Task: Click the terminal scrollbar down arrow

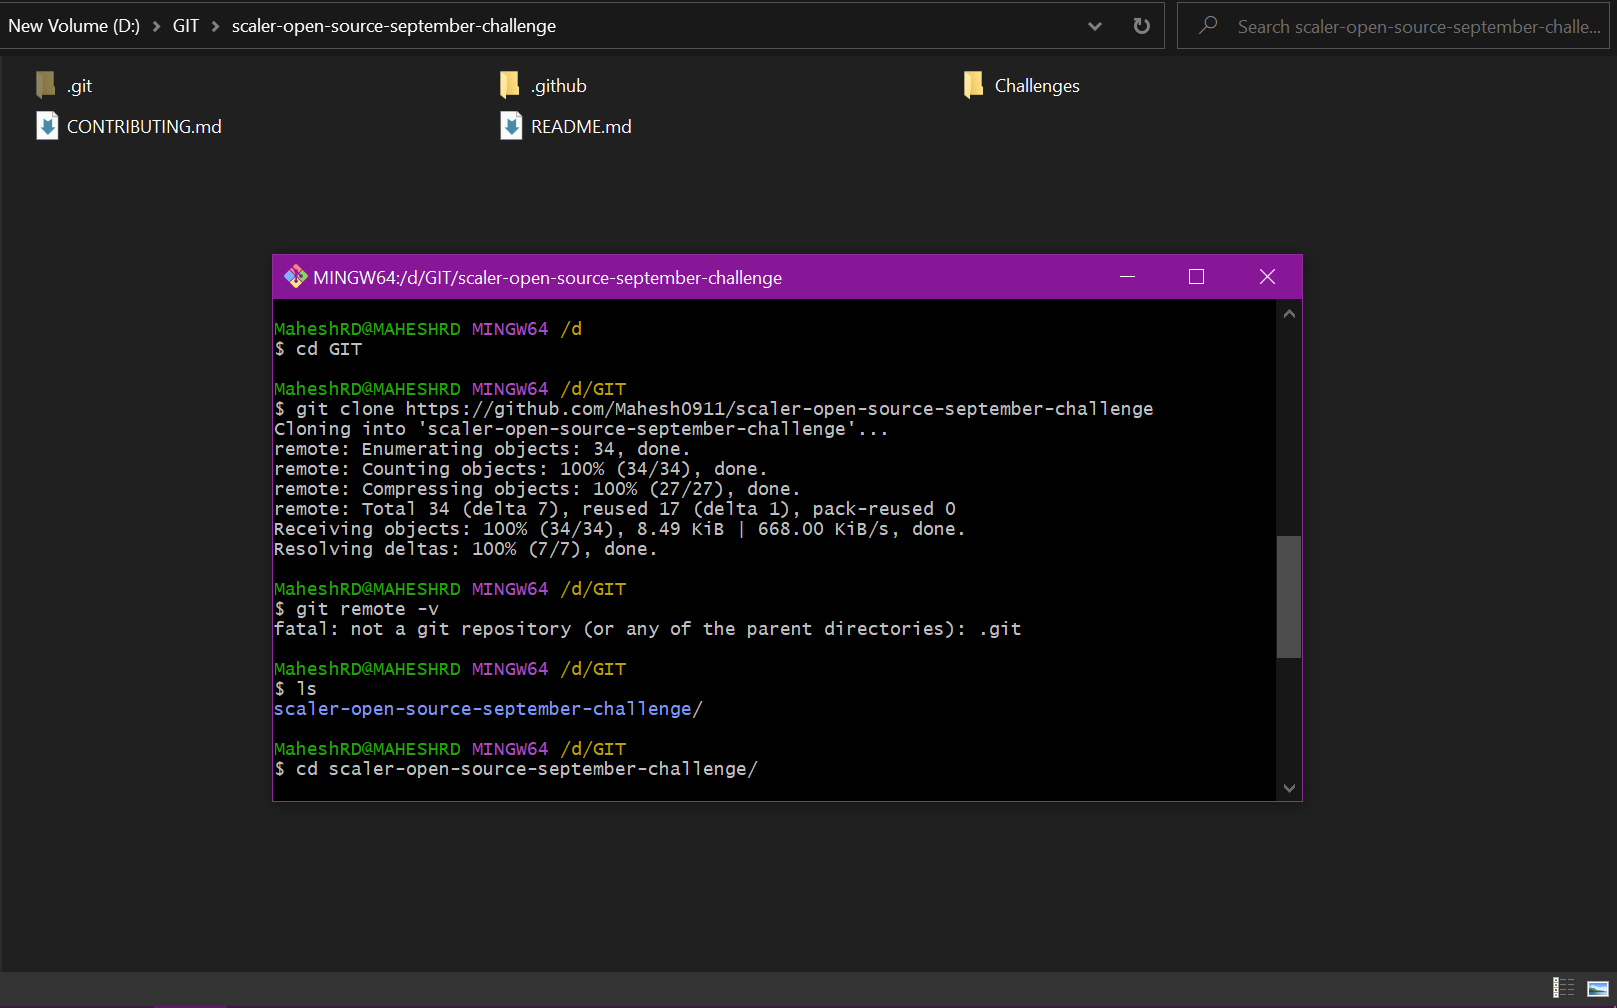Action: 1289,788
